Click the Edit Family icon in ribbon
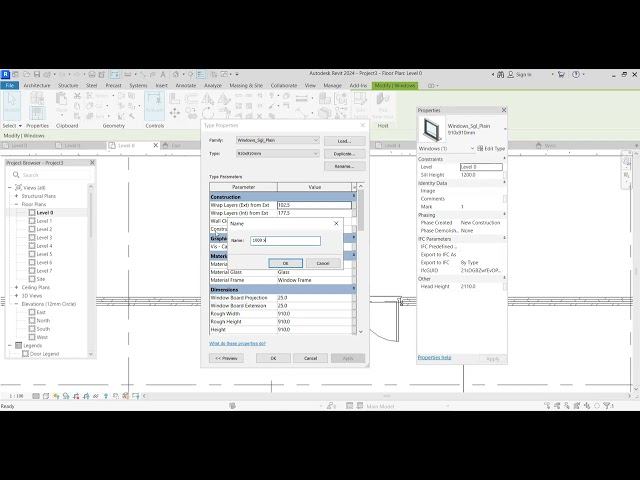Screen dimensions: 640x480 (x=360, y=105)
